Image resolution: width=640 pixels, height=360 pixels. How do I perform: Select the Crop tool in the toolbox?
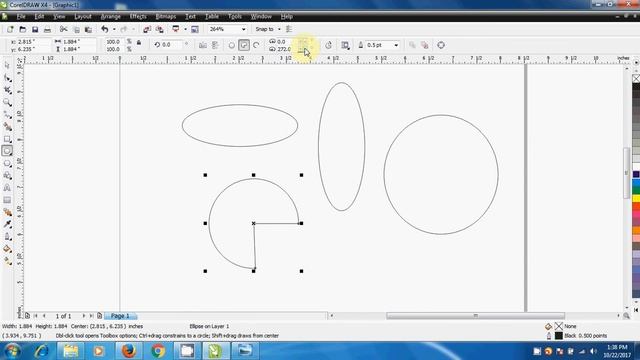pyautogui.click(x=7, y=90)
